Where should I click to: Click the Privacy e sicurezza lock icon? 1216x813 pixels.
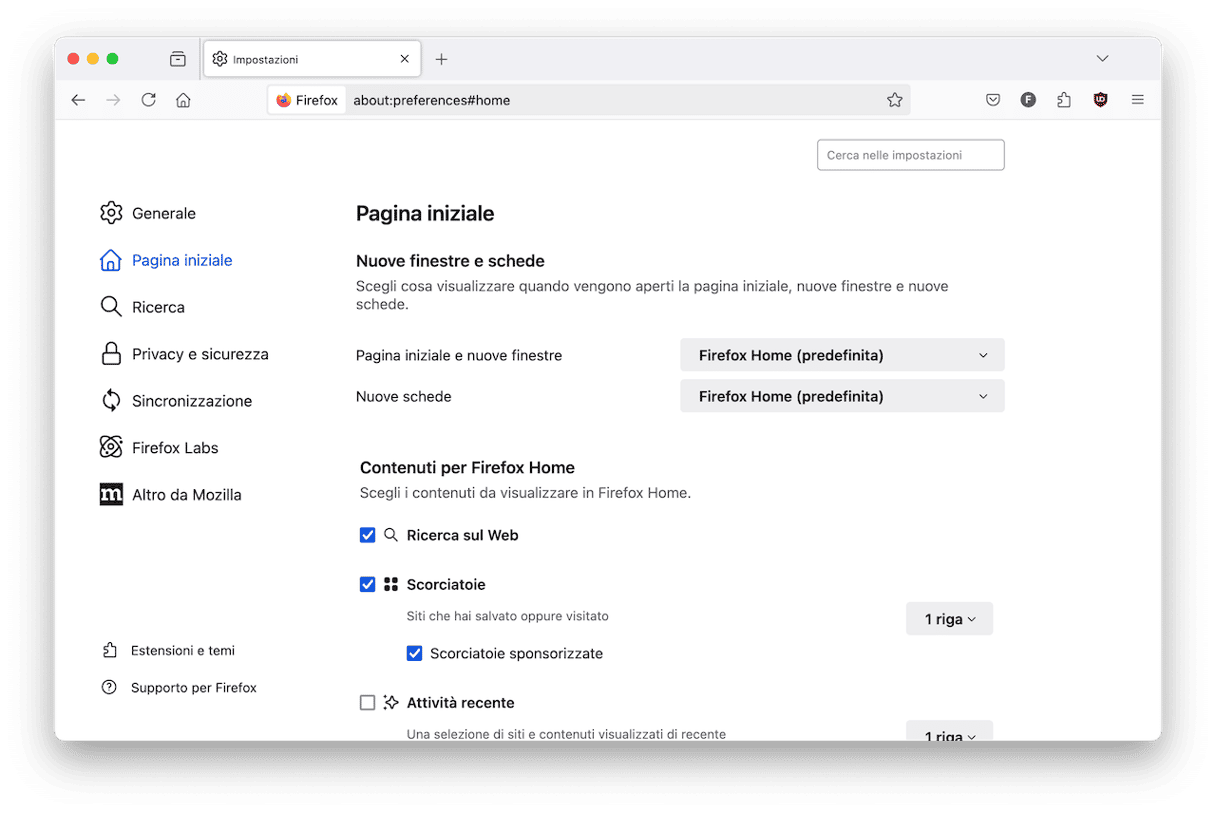pos(111,354)
